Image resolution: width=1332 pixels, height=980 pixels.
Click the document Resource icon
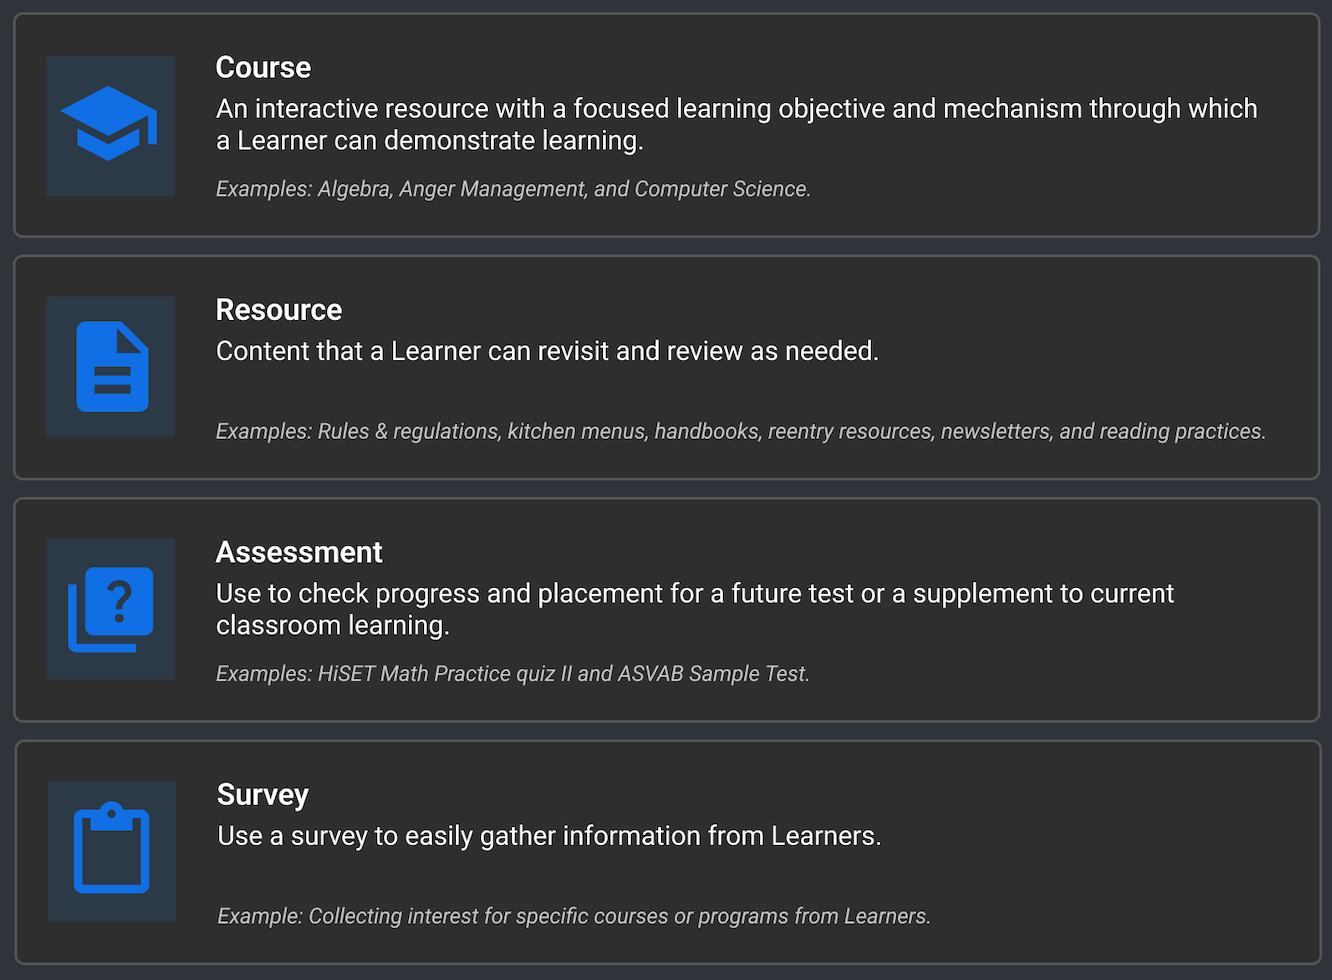click(110, 366)
